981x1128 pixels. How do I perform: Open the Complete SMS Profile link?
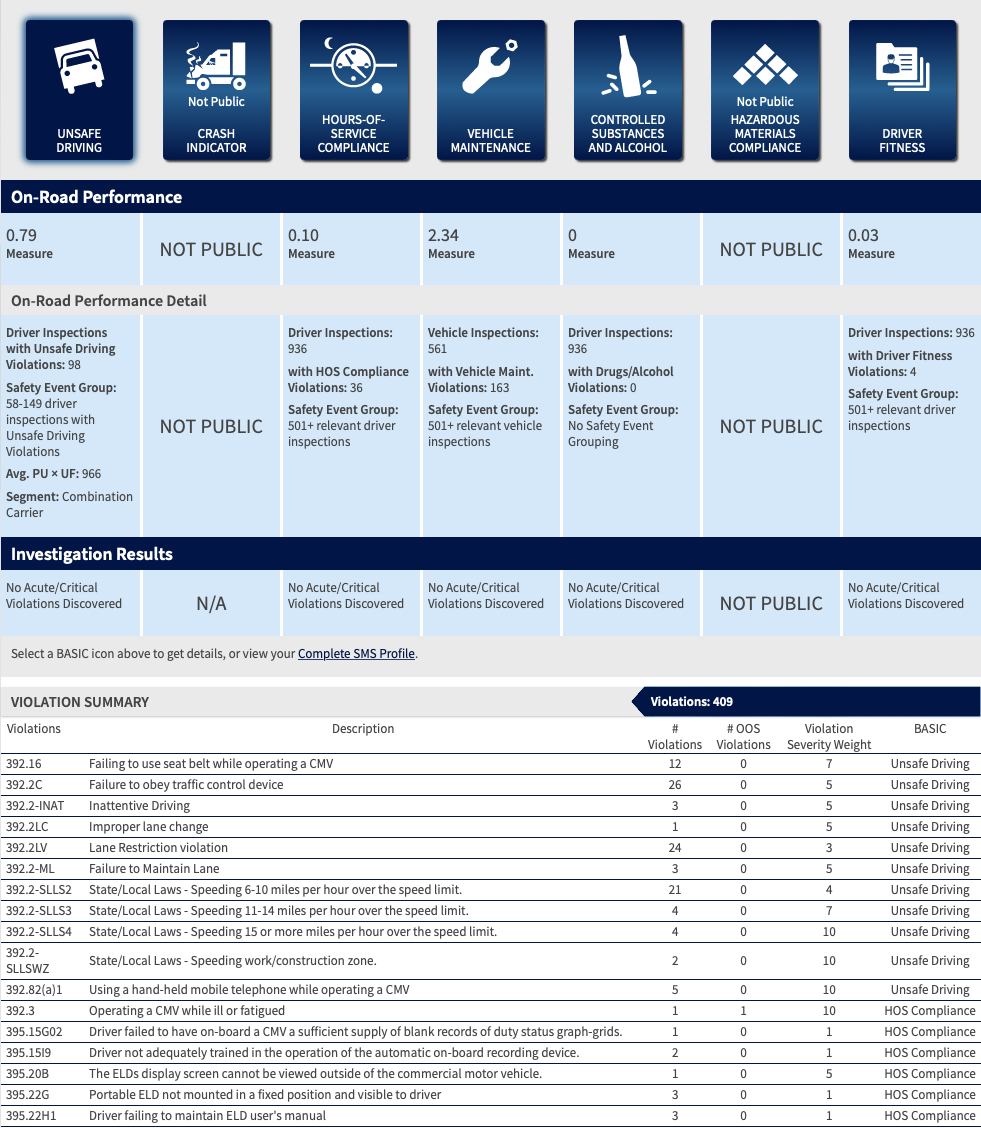356,654
